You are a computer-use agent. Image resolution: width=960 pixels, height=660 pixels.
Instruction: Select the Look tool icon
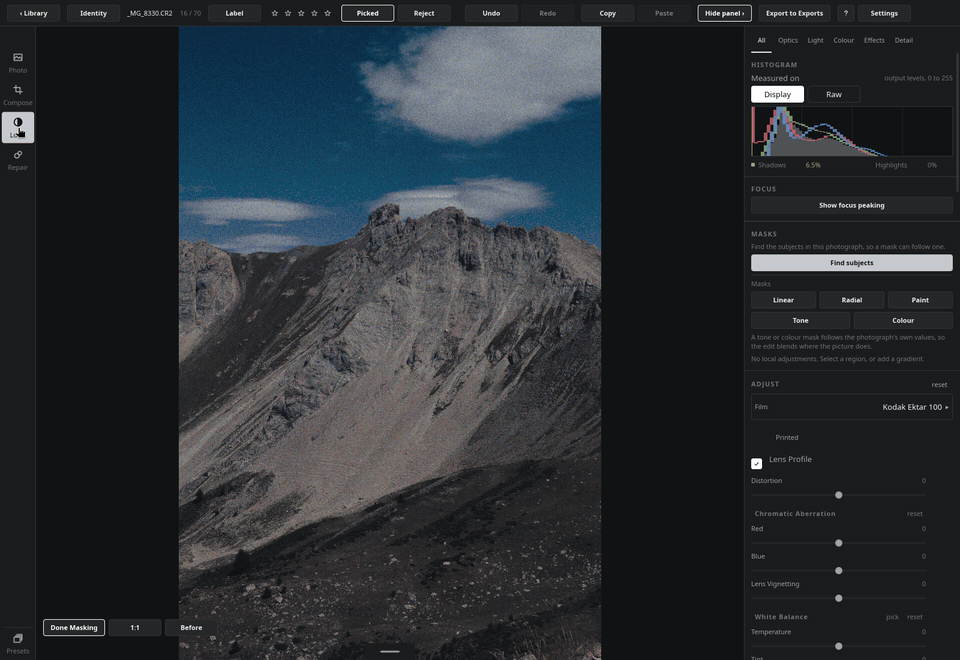coord(18,127)
